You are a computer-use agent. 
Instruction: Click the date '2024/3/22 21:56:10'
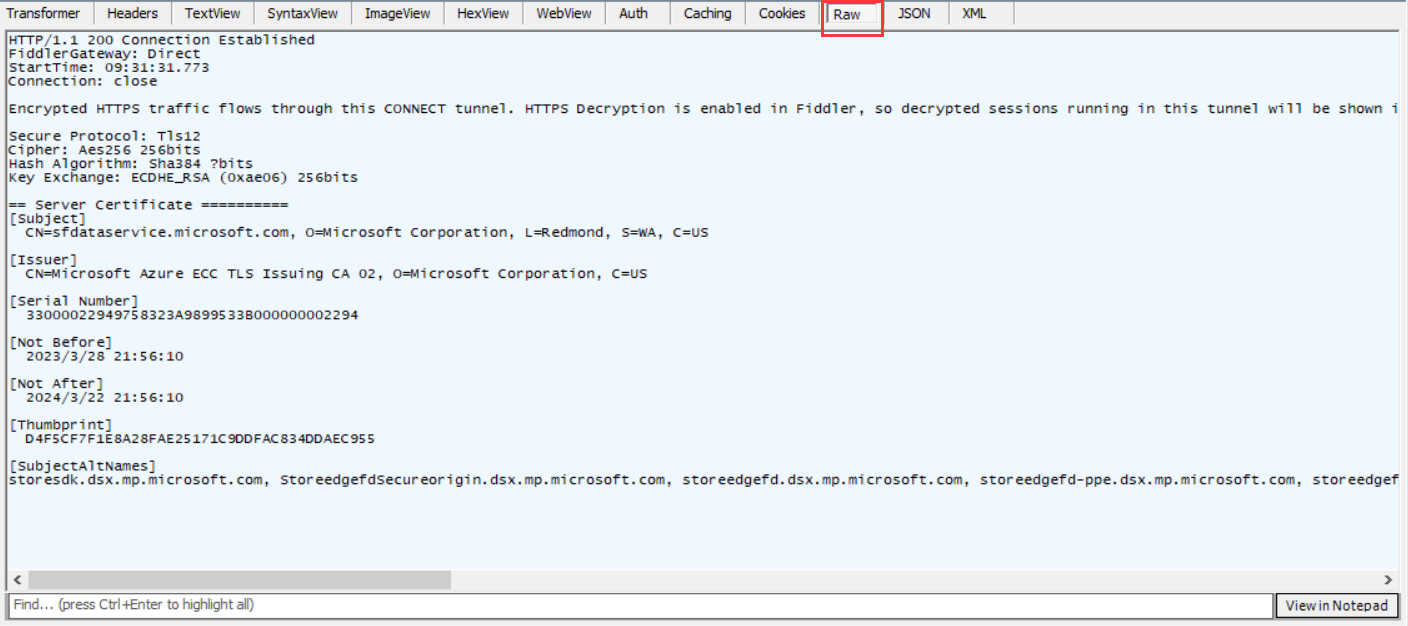pyautogui.click(x=104, y=397)
